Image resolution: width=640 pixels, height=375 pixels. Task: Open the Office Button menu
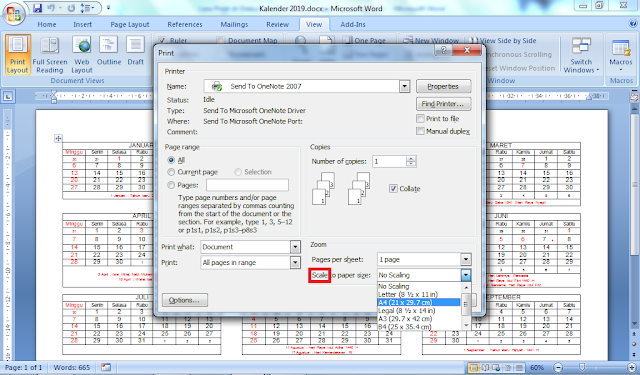(x=13, y=13)
